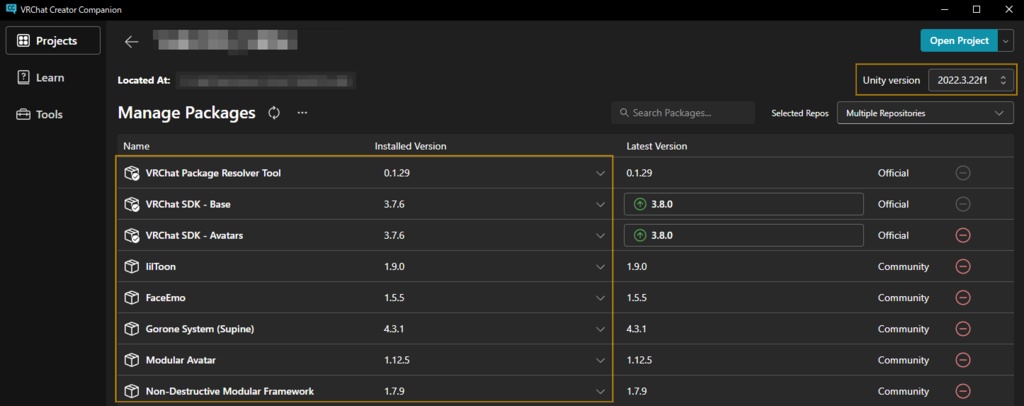Image resolution: width=1024 pixels, height=406 pixels.
Task: Update VRChat SDK - Base to 3.8.0
Action: (x=744, y=204)
